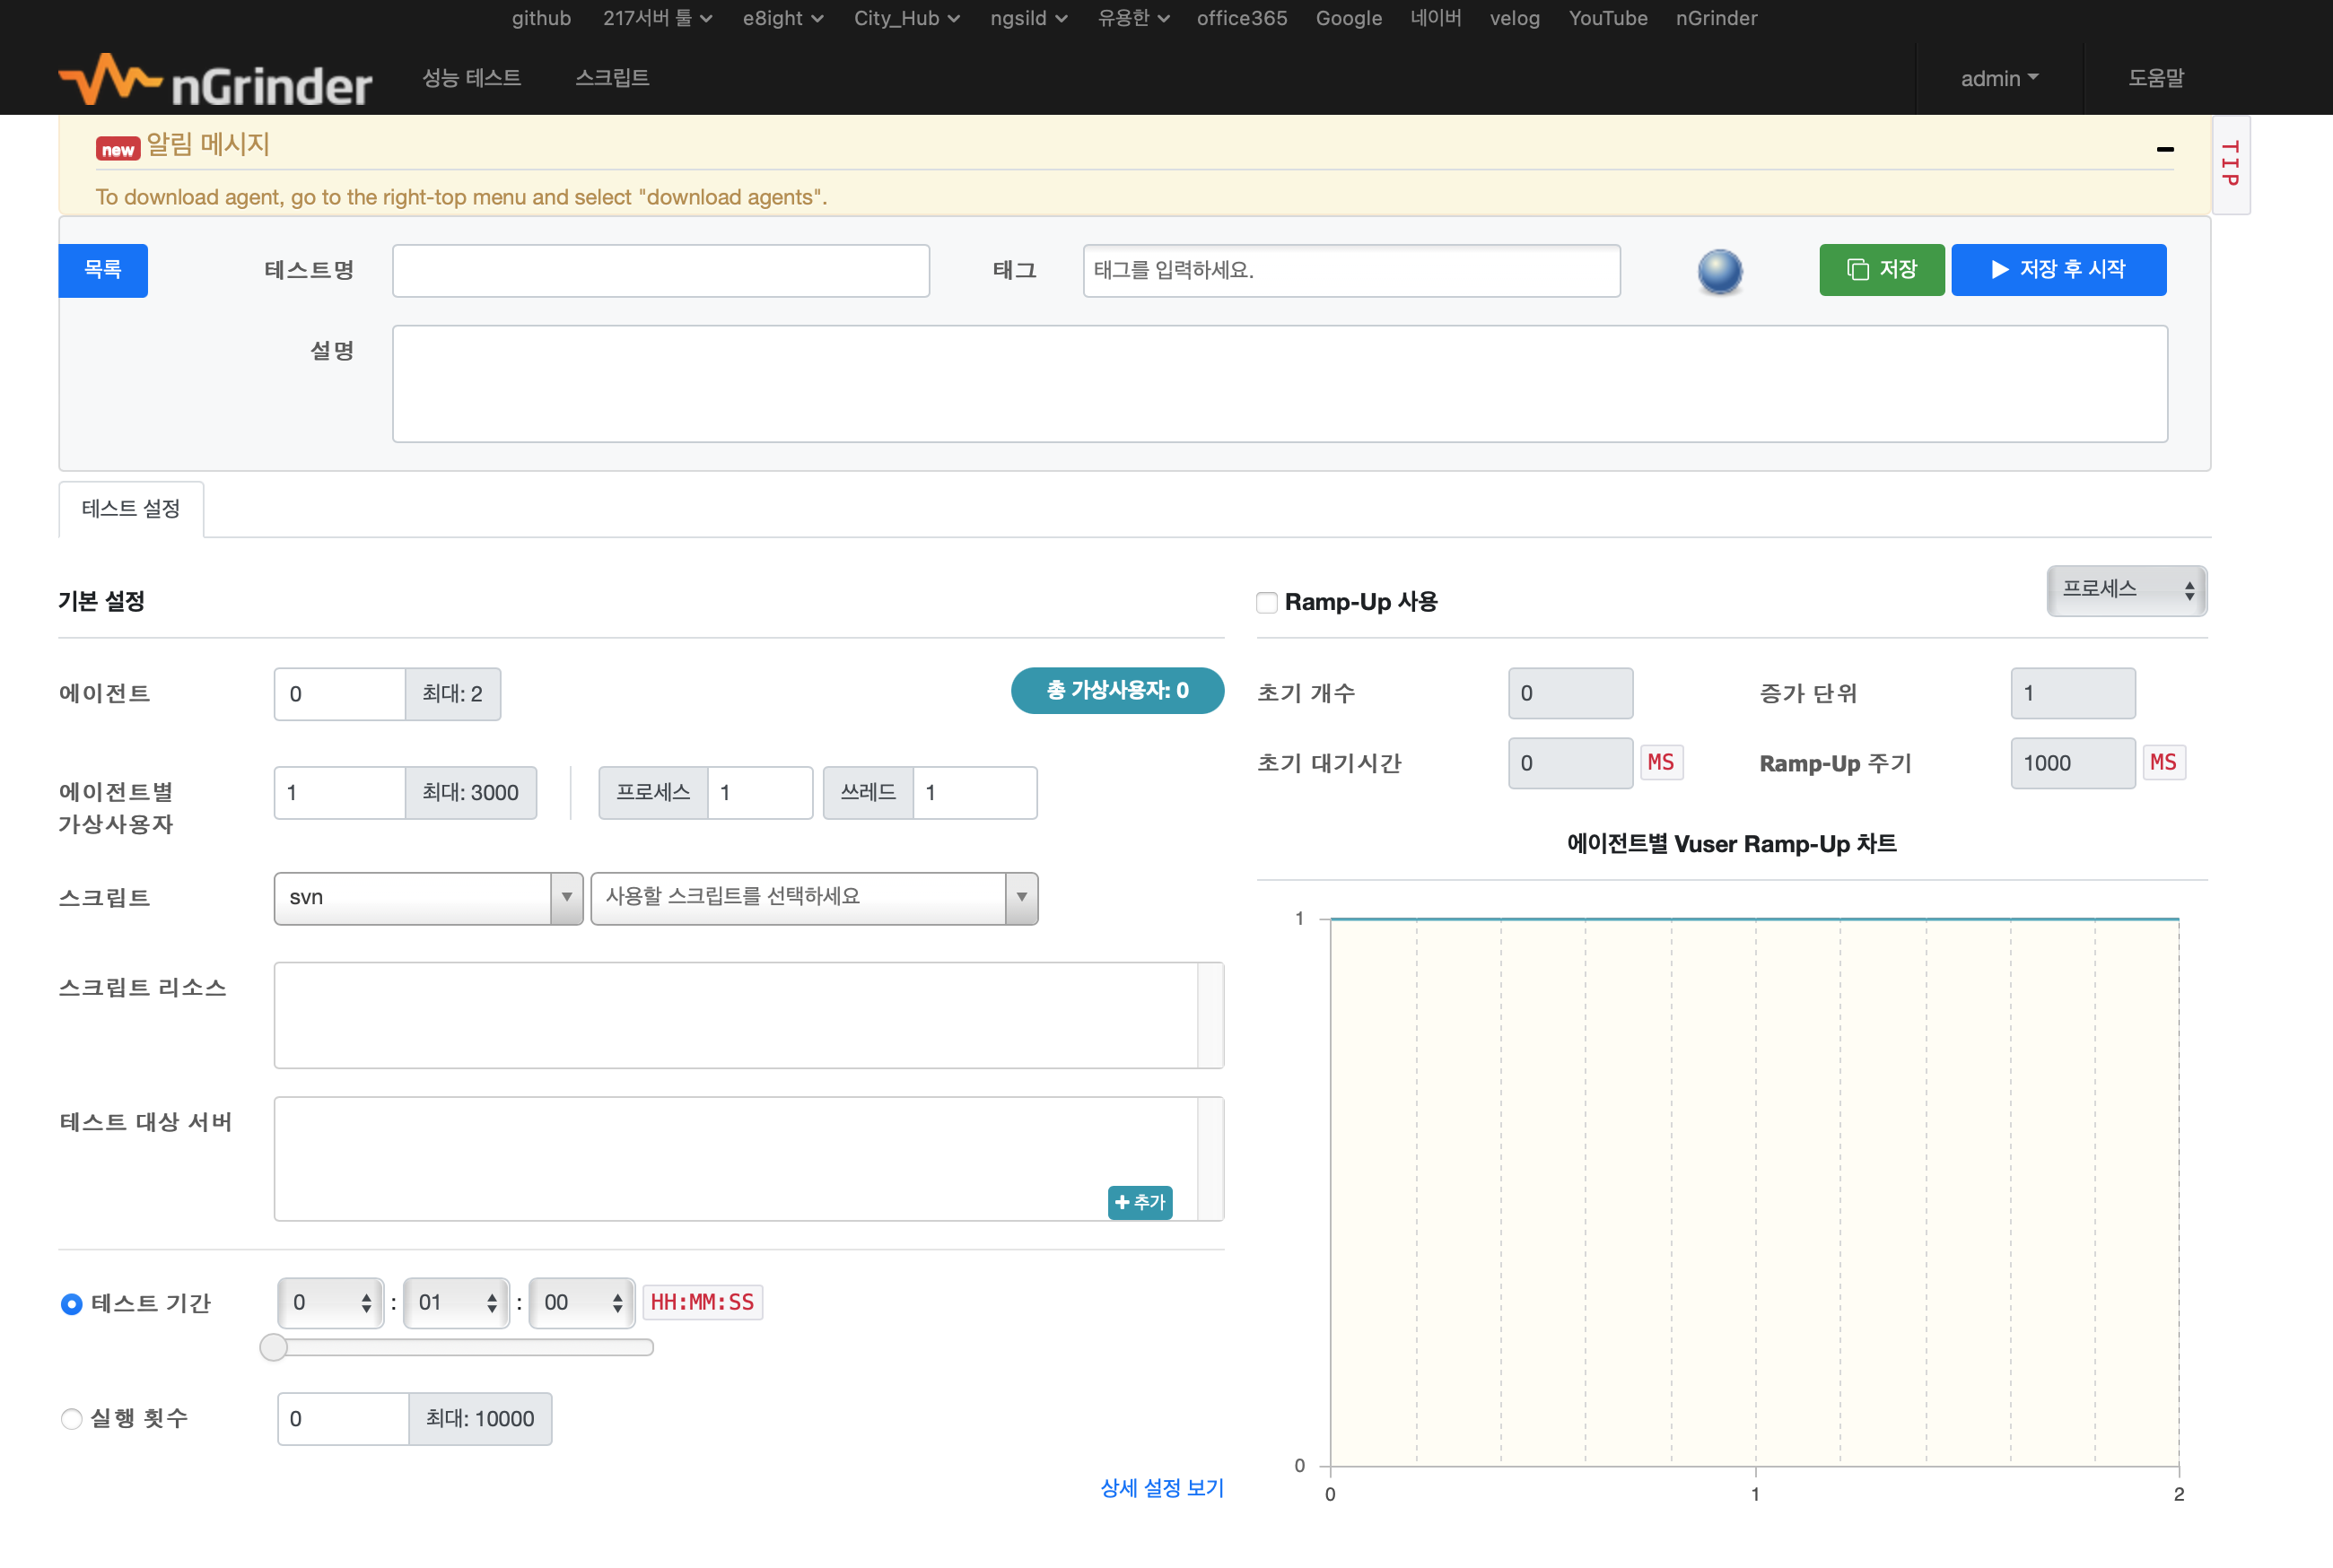The height and width of the screenshot is (1568, 2333).
Task: Expand the 프로세스 ramp-up type dropdown
Action: pos(2126,591)
